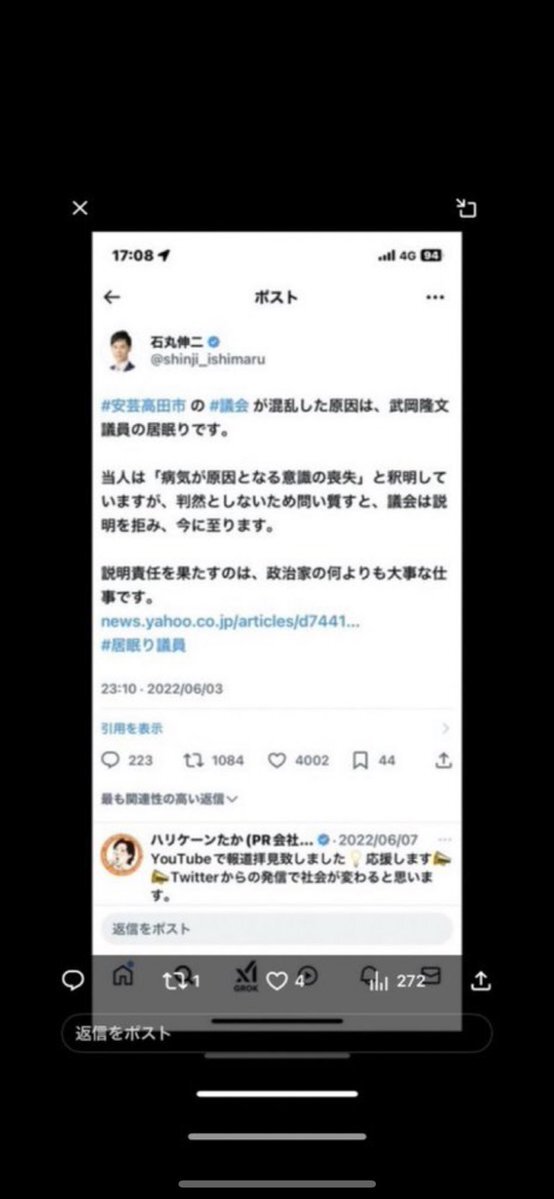Expand 引用を表示 chevron arrow
The width and height of the screenshot is (554, 1199).
[x=446, y=729]
